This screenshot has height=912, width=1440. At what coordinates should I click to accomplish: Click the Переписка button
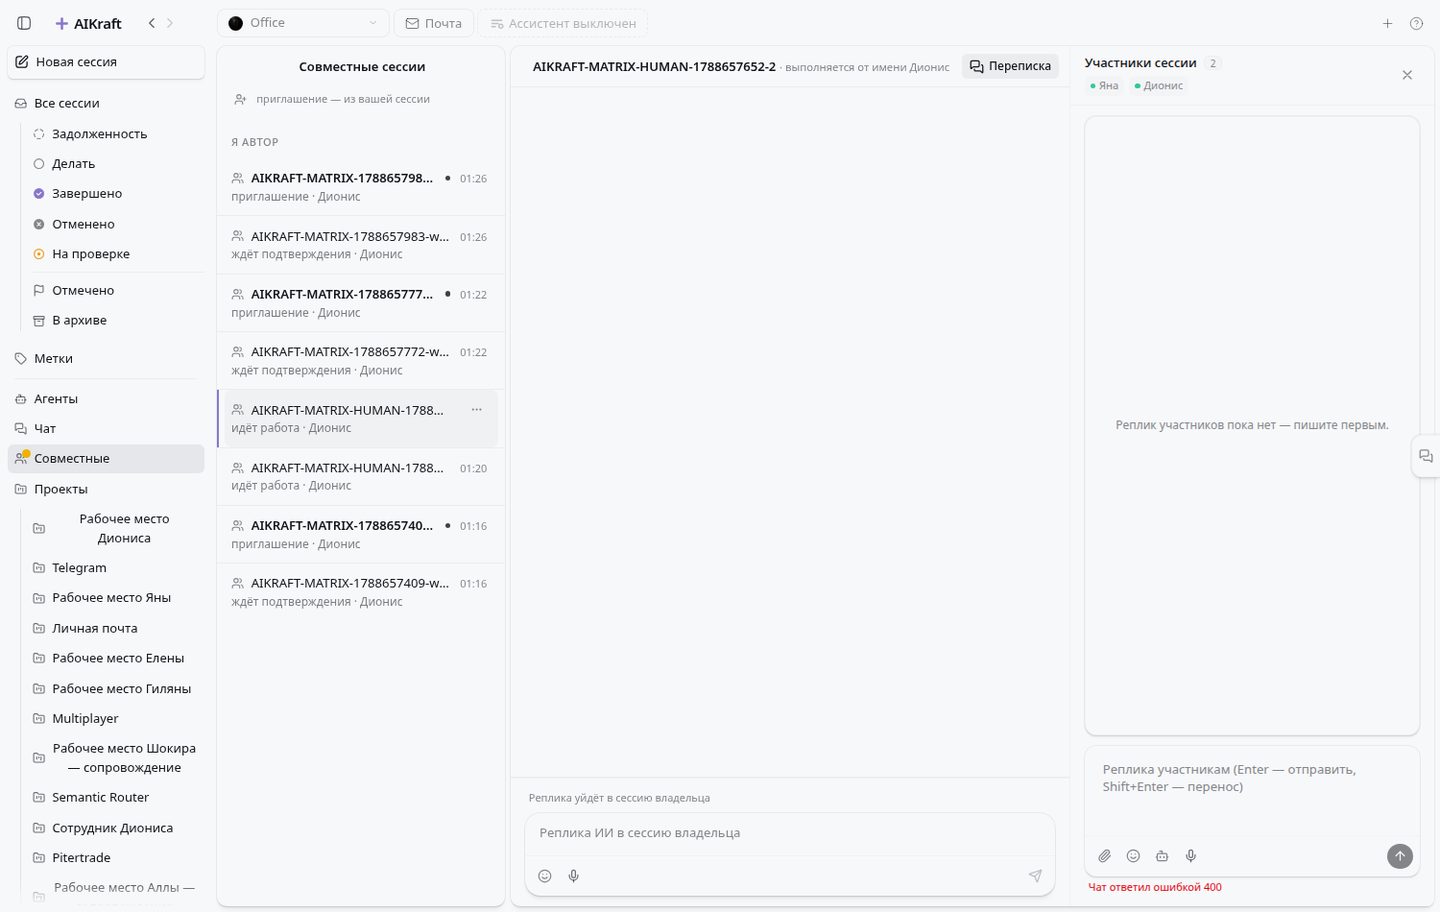pos(1010,66)
